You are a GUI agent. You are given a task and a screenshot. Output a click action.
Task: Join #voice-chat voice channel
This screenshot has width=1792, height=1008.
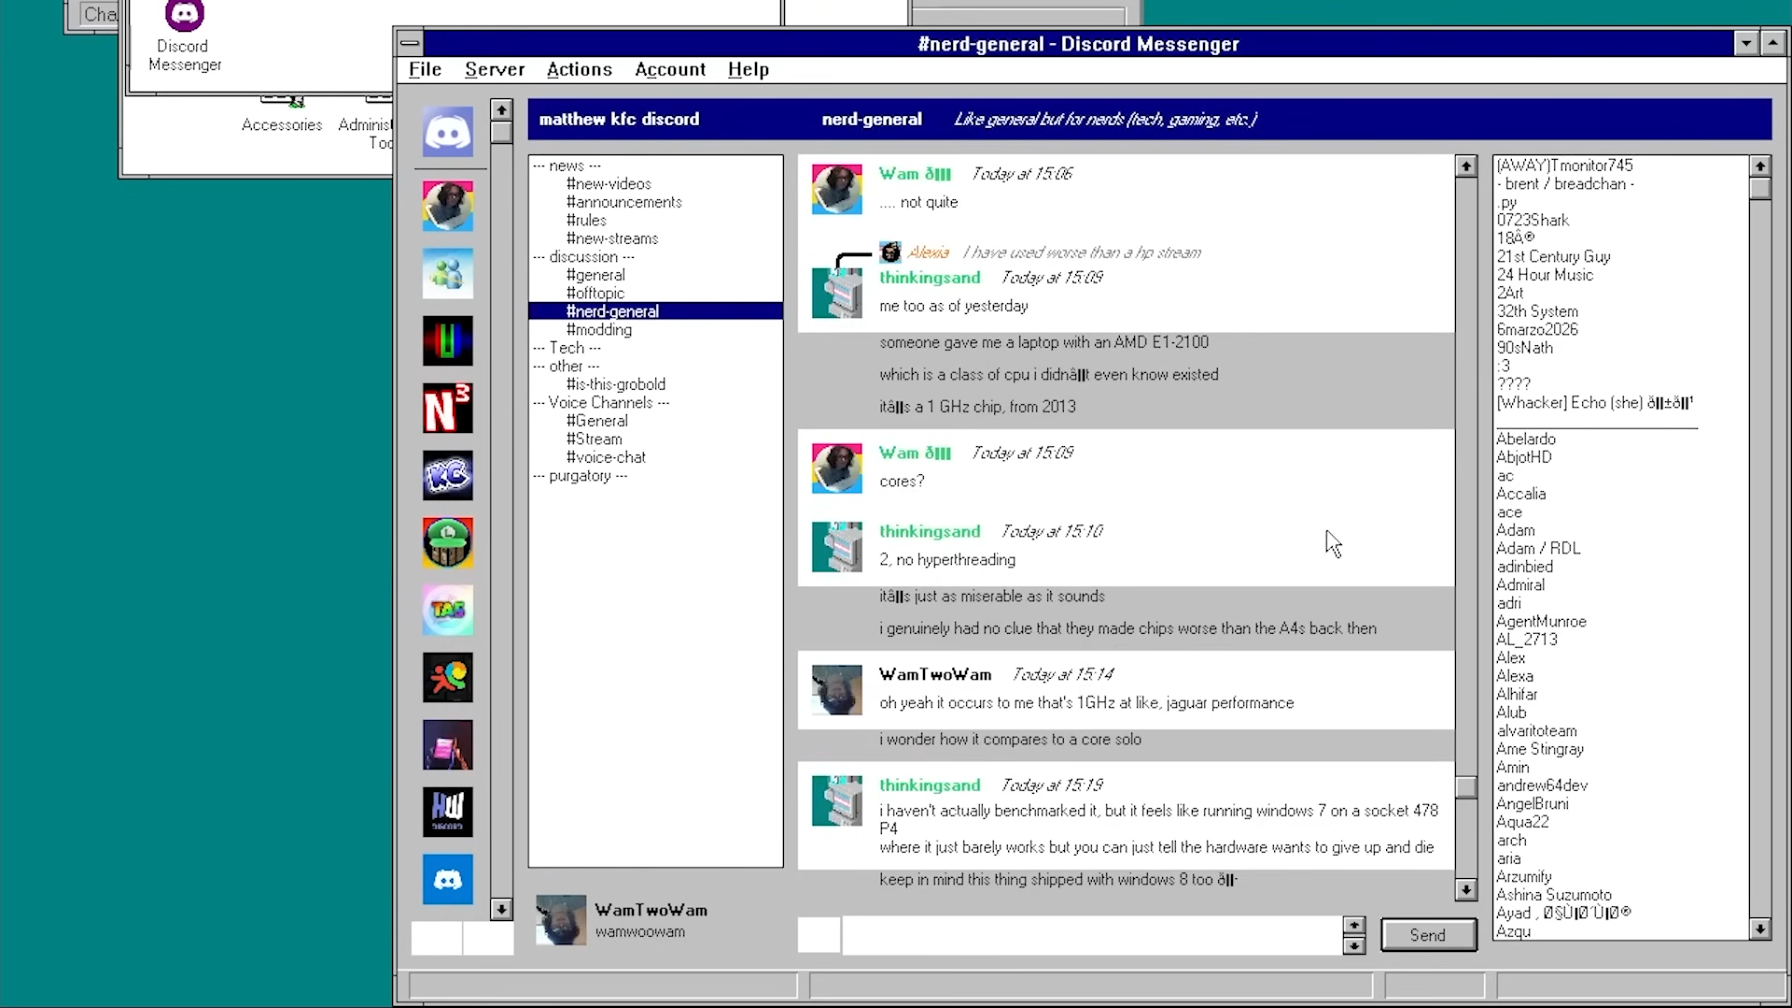tap(606, 457)
